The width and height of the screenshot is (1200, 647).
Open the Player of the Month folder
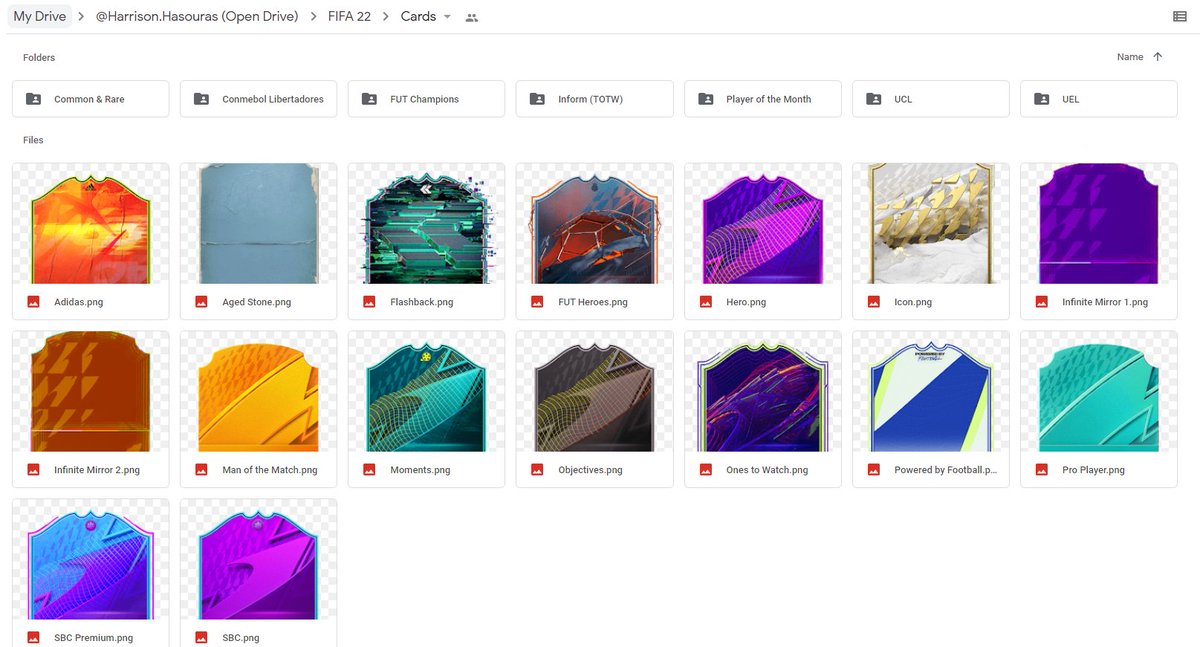tap(763, 99)
